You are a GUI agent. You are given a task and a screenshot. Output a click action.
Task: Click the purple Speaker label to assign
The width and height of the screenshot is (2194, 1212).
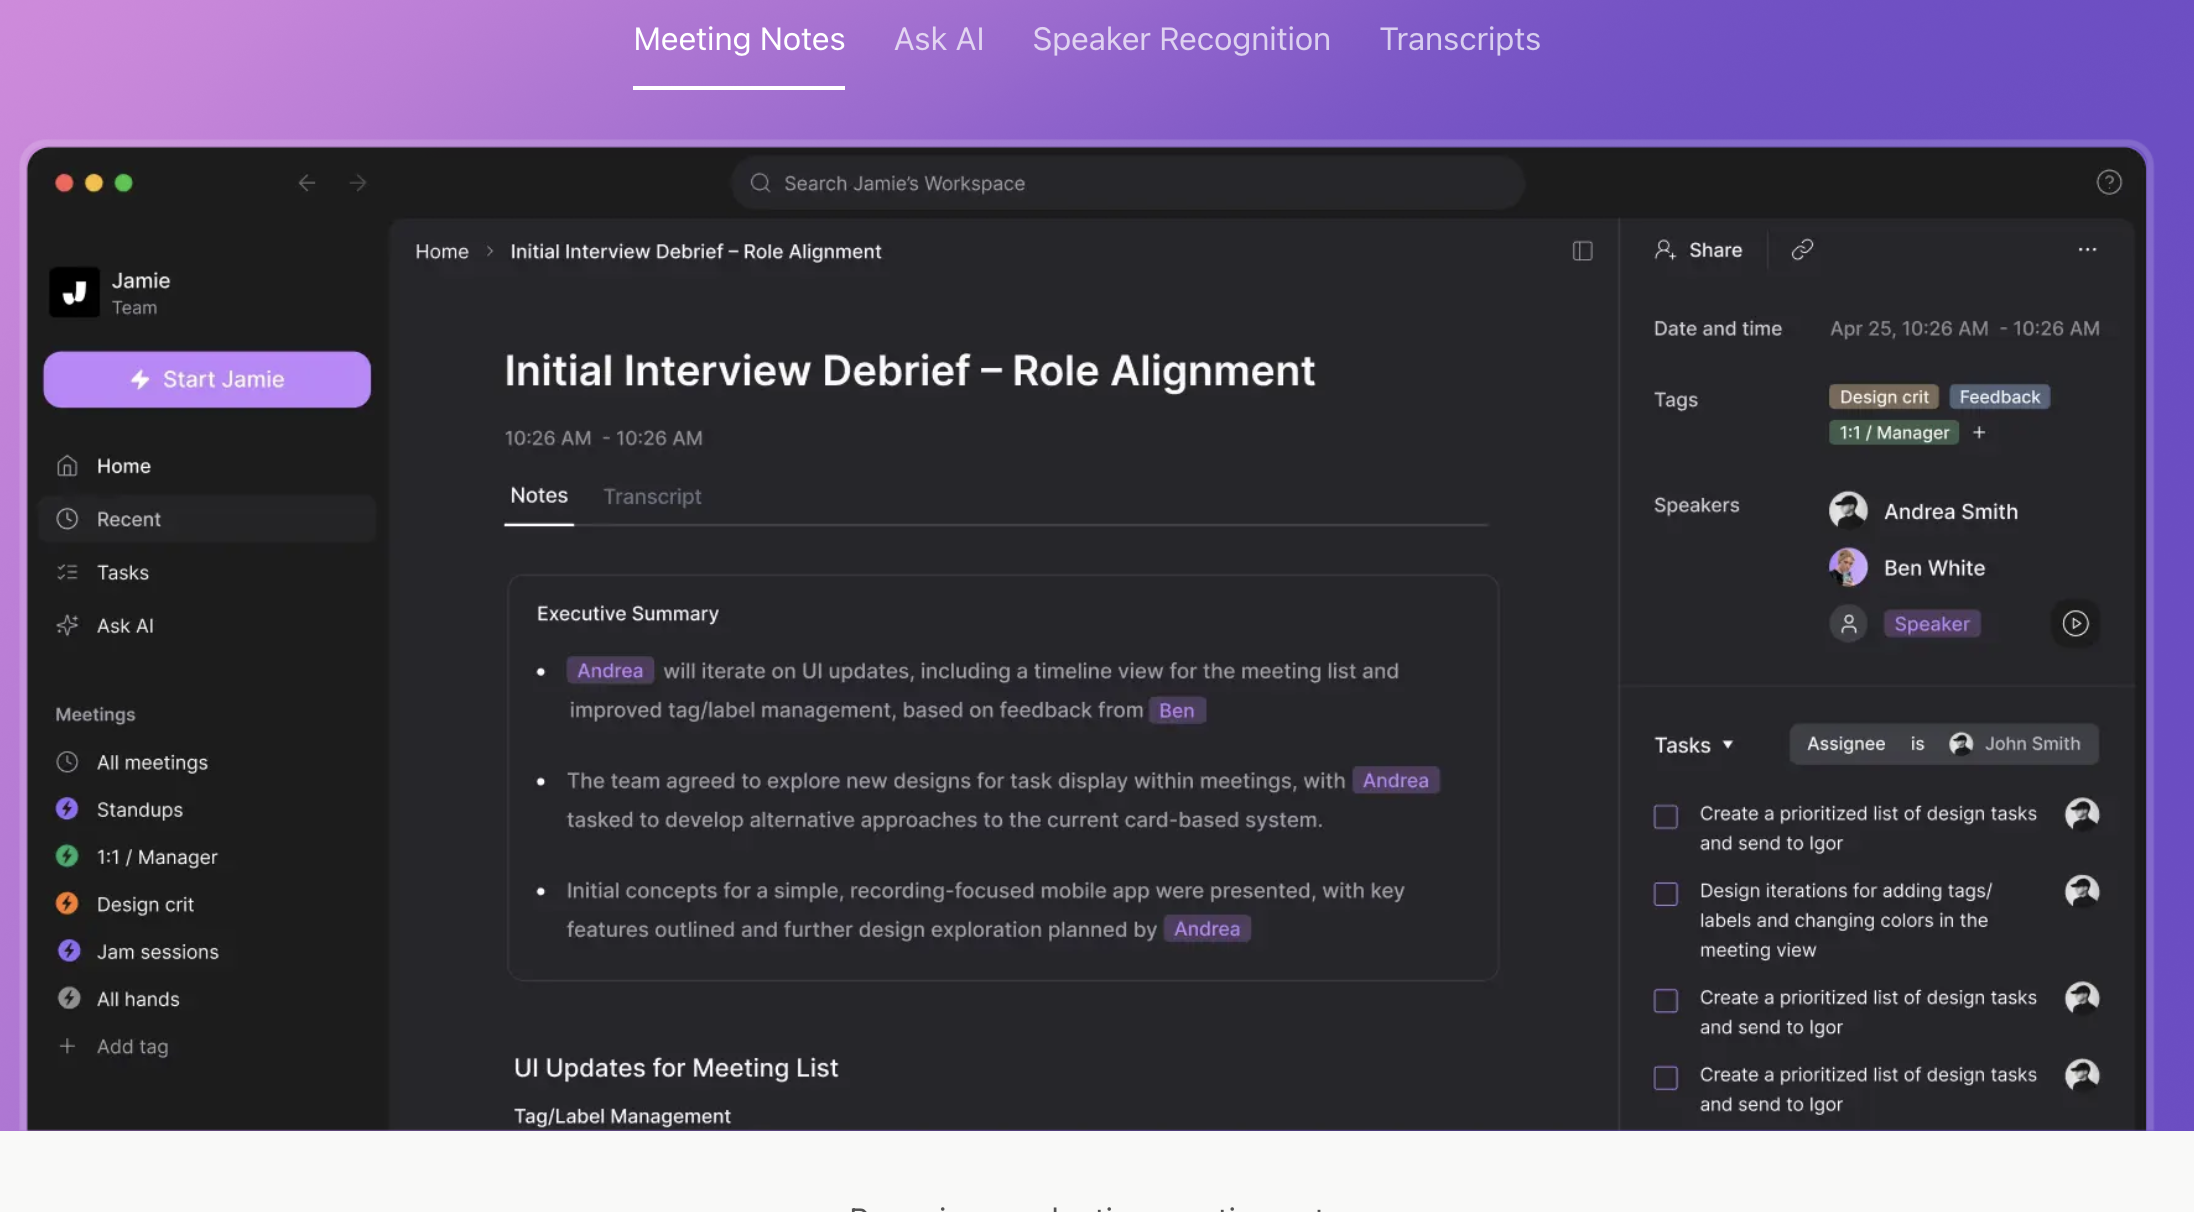(1931, 624)
